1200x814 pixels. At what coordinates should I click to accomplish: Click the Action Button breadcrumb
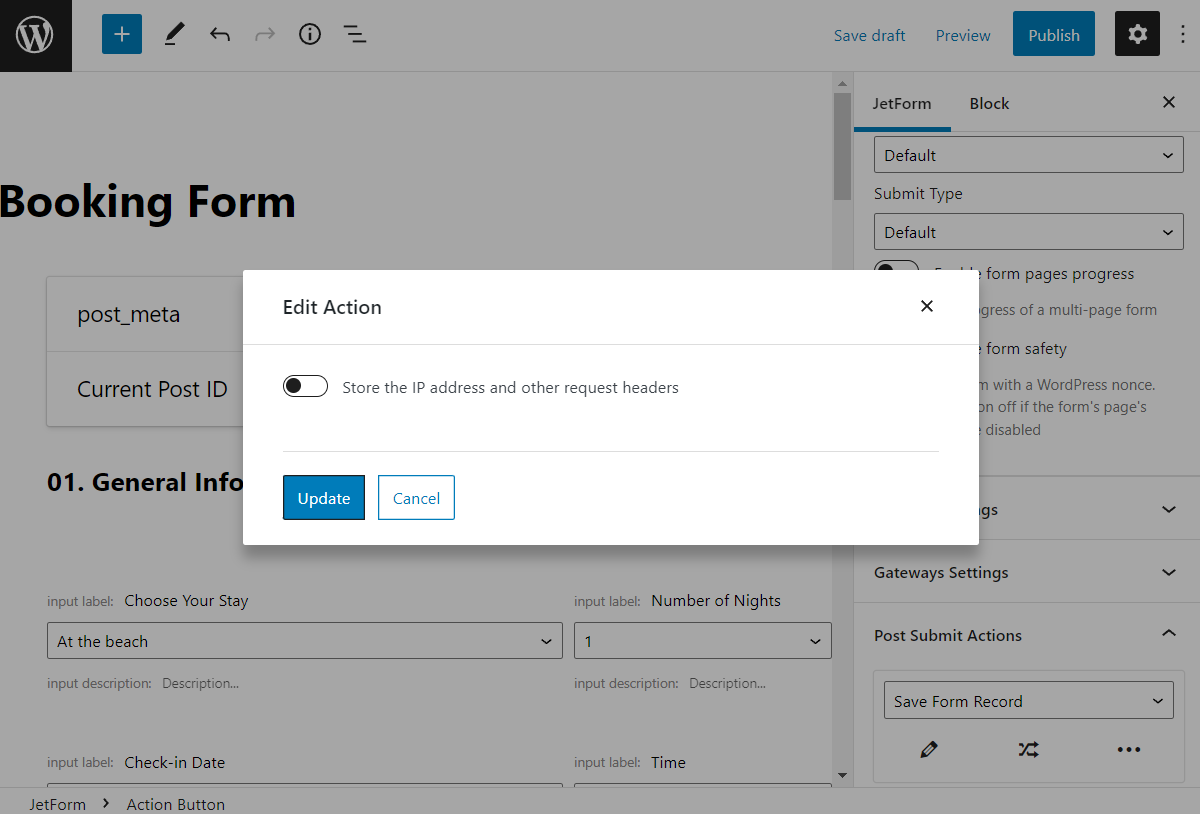[x=175, y=804]
